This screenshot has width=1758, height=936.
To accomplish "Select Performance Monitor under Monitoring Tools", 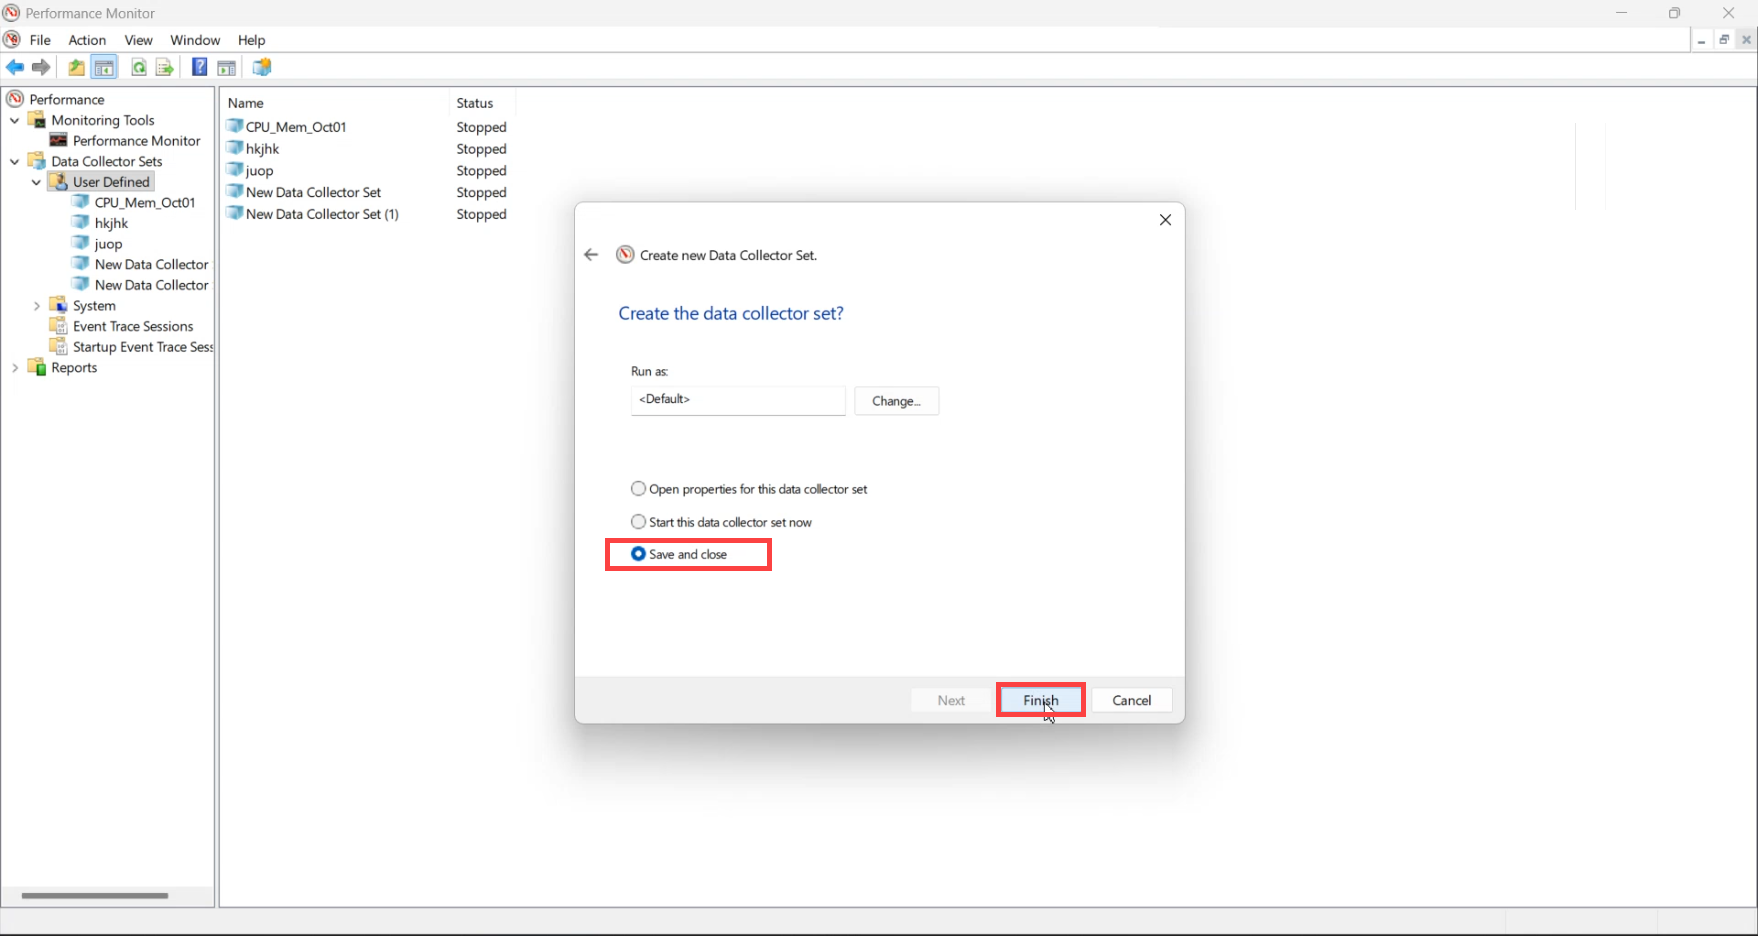I will tap(136, 141).
